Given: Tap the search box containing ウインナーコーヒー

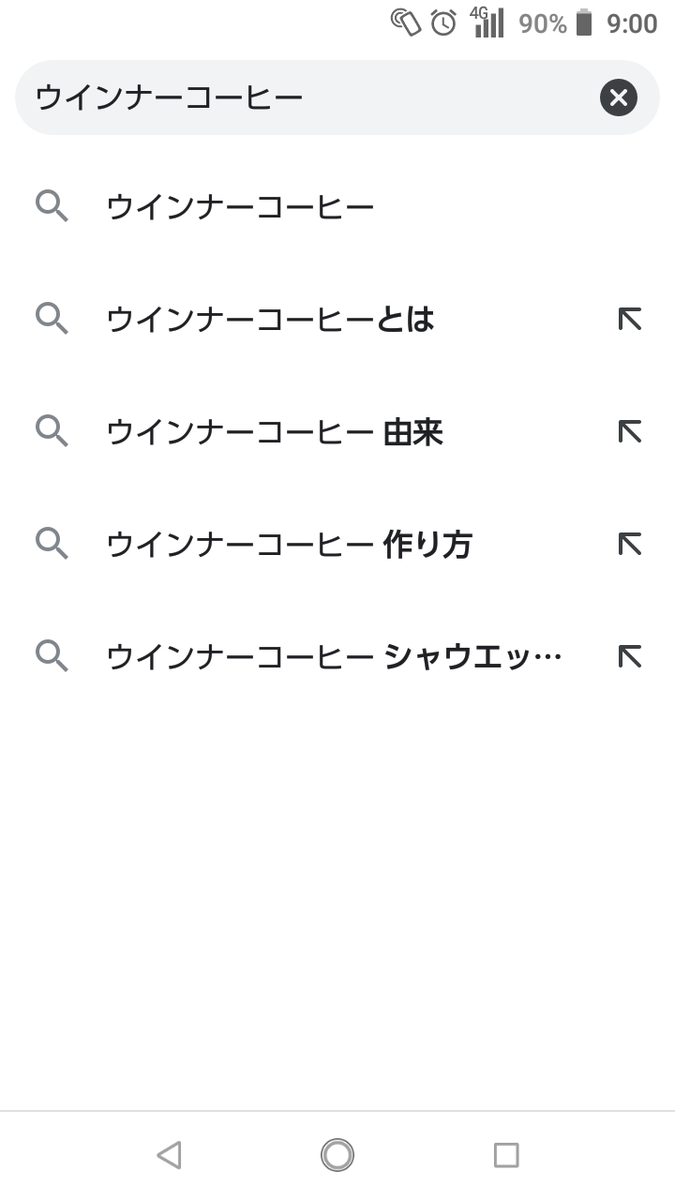Looking at the screenshot, I should [300, 97].
